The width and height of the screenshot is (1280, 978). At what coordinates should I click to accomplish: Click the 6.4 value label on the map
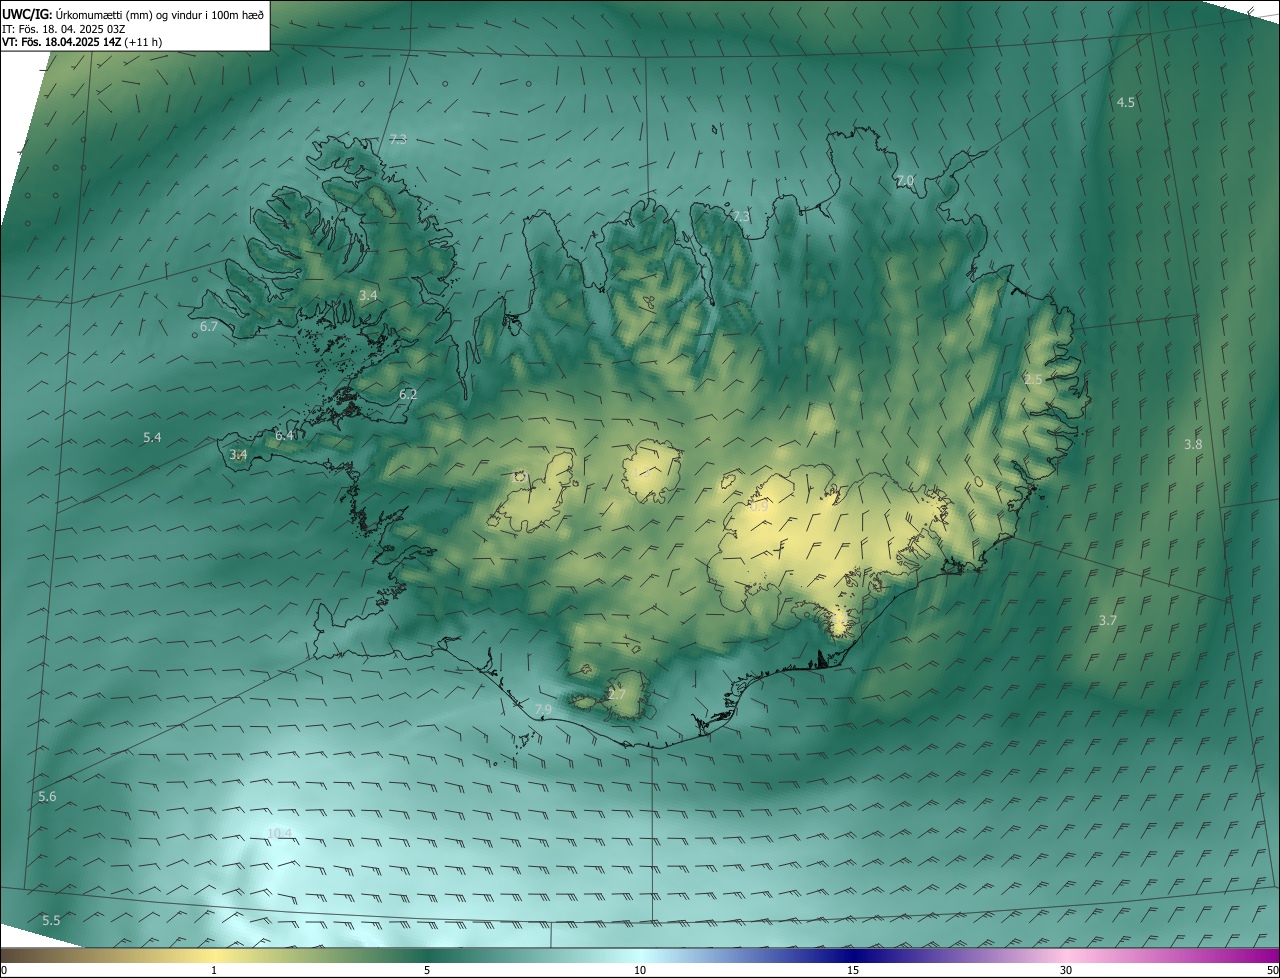click(284, 436)
